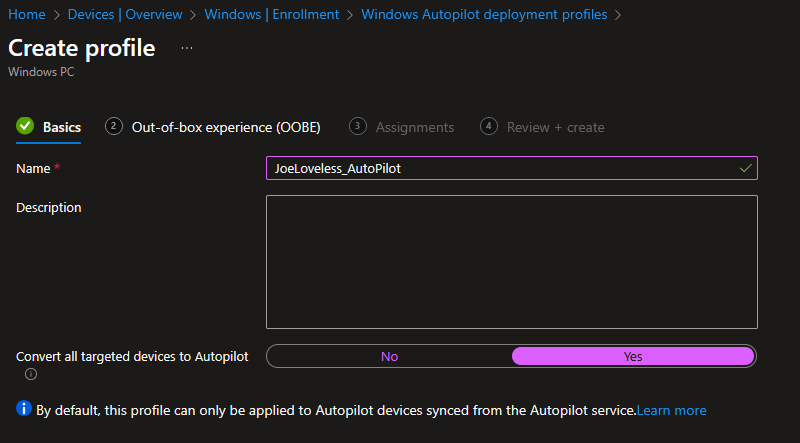Click the 'Windows PC' subtitle text
The width and height of the screenshot is (800, 443).
click(x=41, y=72)
